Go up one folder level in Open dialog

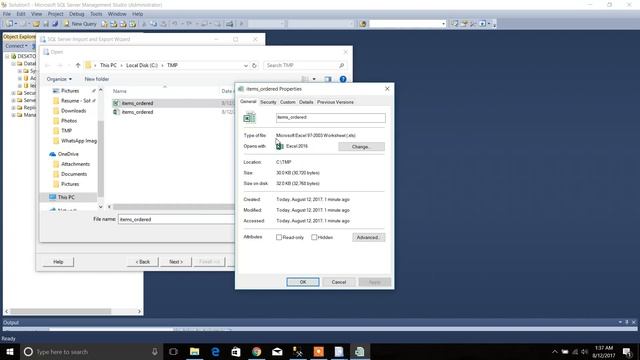[x=78, y=65]
